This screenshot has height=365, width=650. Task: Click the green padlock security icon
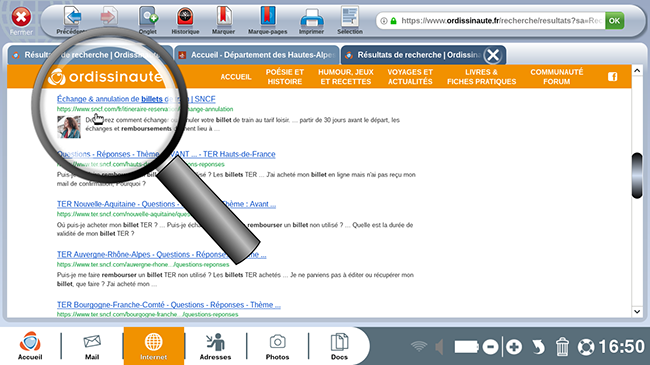coord(393,21)
